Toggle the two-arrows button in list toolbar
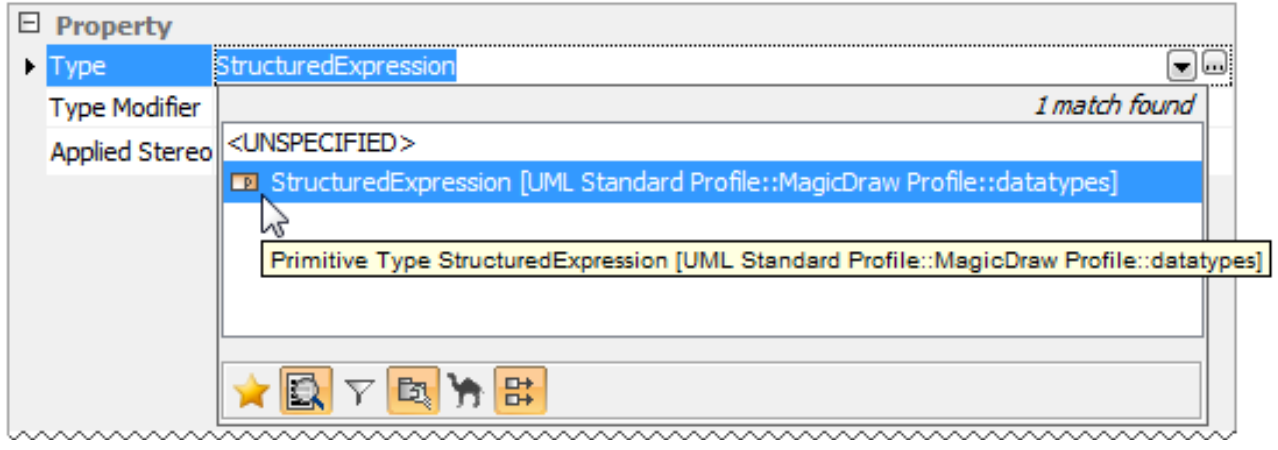This screenshot has height=450, width=1278. [520, 392]
